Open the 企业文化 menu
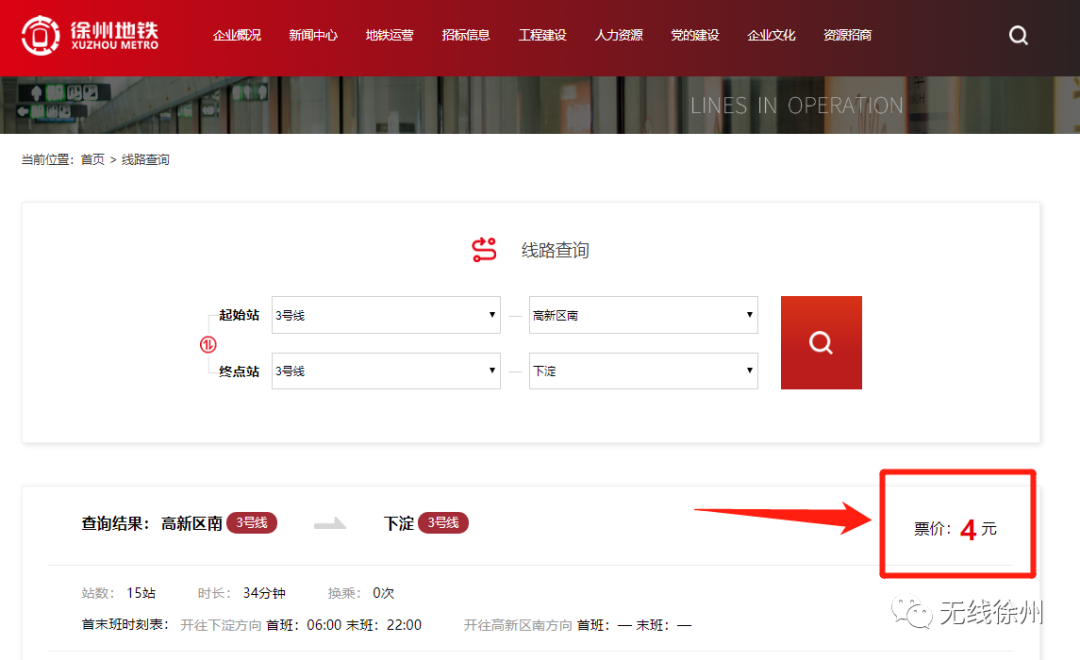 (x=771, y=35)
